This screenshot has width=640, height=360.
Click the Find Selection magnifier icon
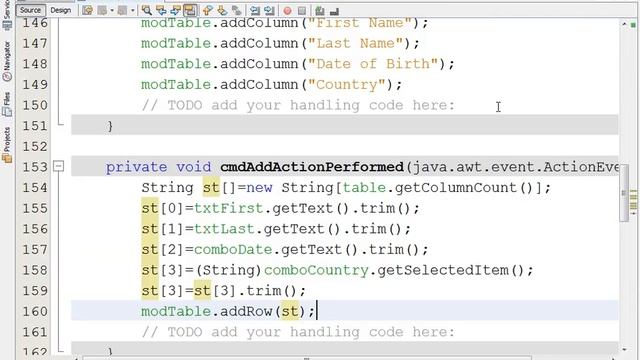point(147,11)
